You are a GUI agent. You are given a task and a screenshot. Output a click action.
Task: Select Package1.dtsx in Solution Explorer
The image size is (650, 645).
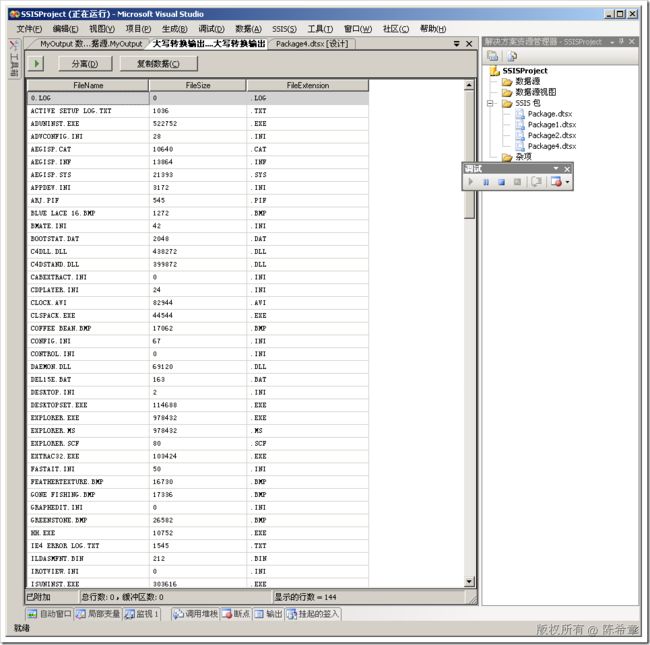[552, 125]
